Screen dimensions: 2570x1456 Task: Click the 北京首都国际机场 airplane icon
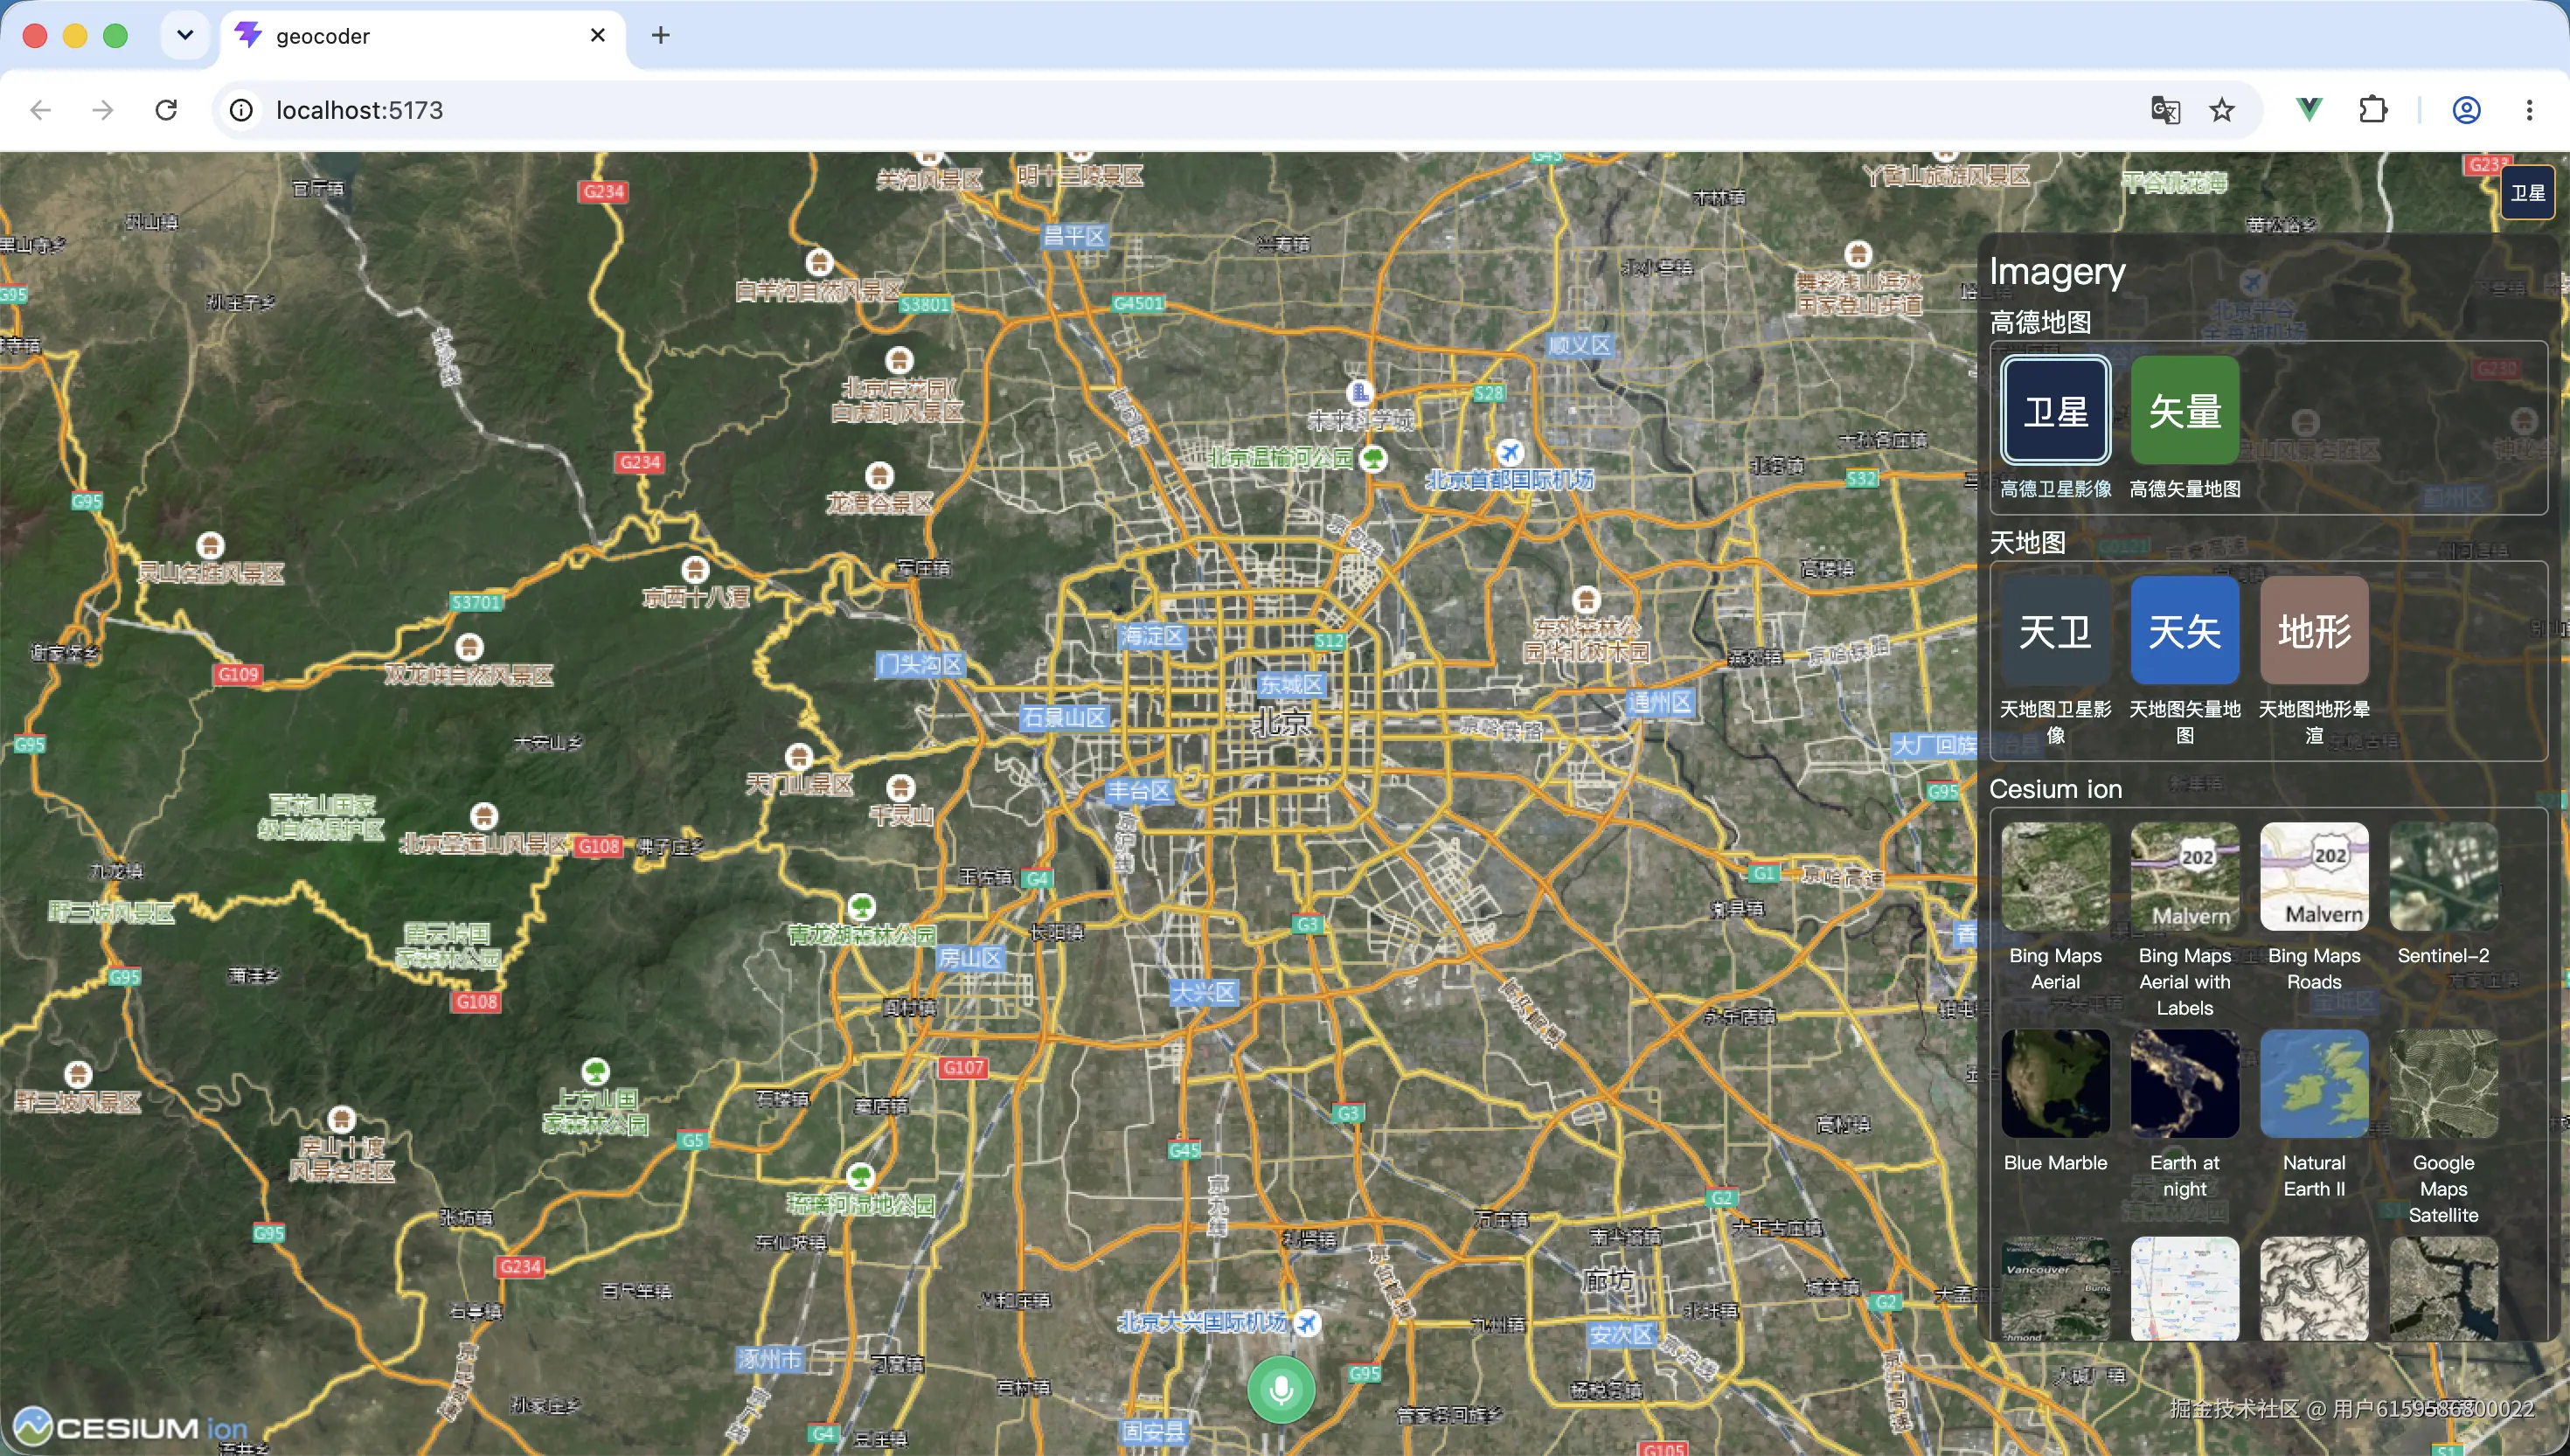[1509, 452]
